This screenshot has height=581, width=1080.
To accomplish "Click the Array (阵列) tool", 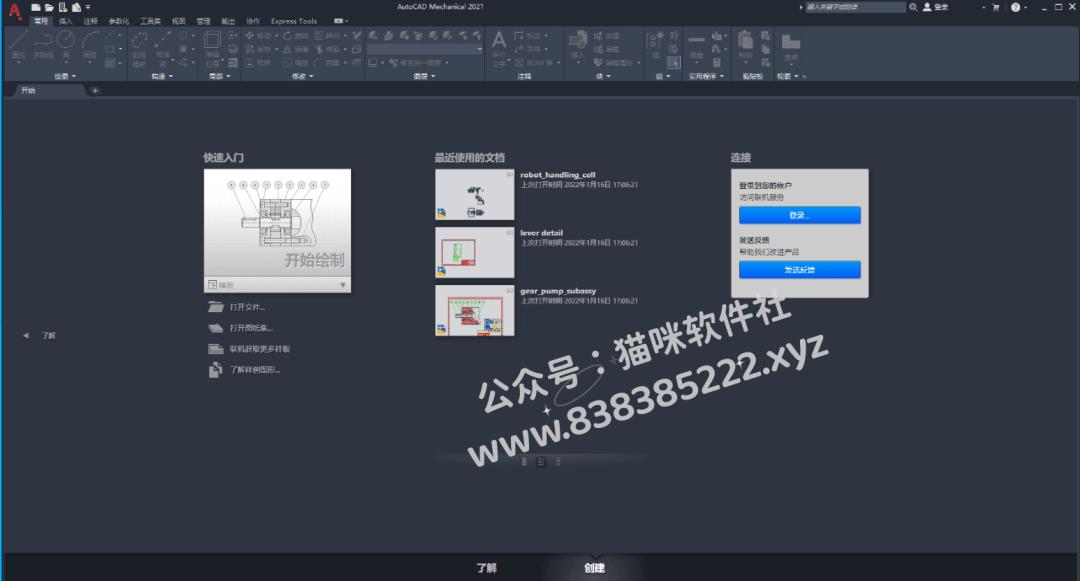I will (328, 35).
